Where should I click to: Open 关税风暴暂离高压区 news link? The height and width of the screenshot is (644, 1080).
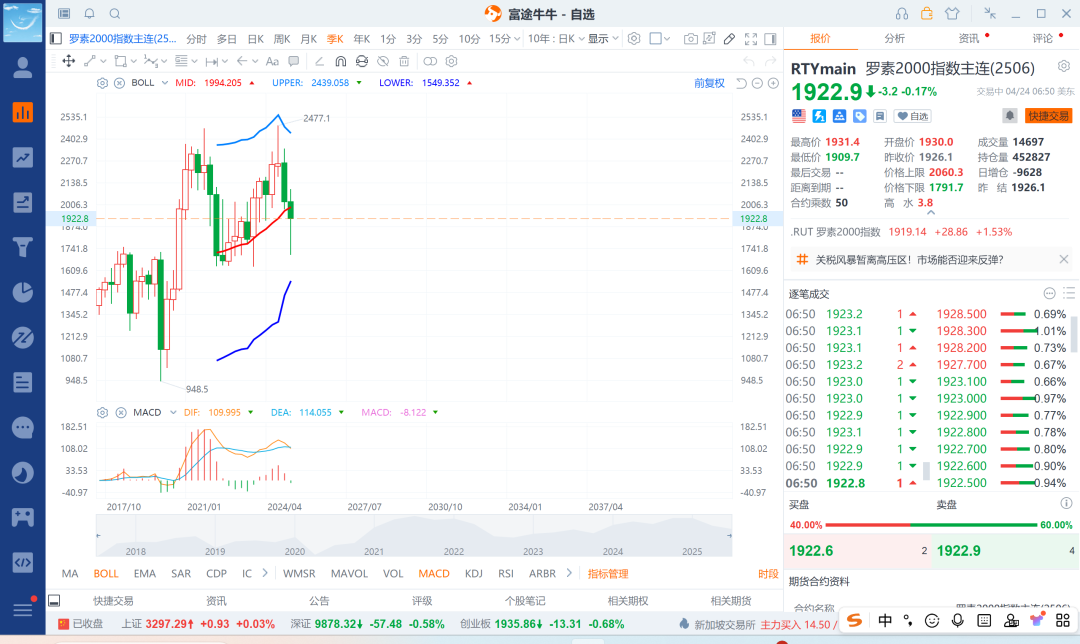pos(909,260)
